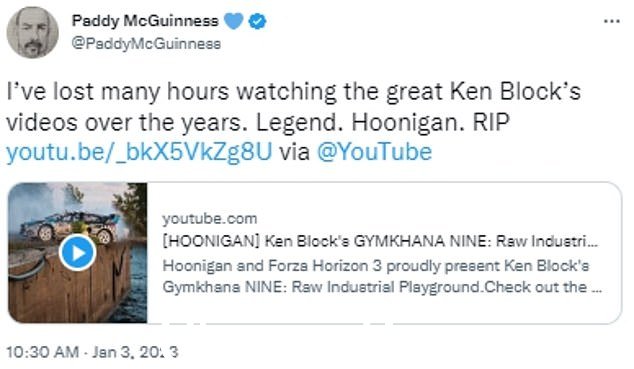
Task: Open the @PaddyMcGuinness handle link
Action: pos(146,43)
